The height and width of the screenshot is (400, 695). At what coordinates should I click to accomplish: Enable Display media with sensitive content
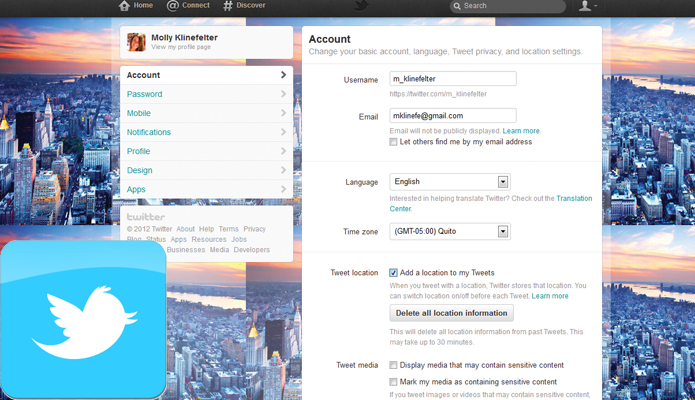(393, 365)
